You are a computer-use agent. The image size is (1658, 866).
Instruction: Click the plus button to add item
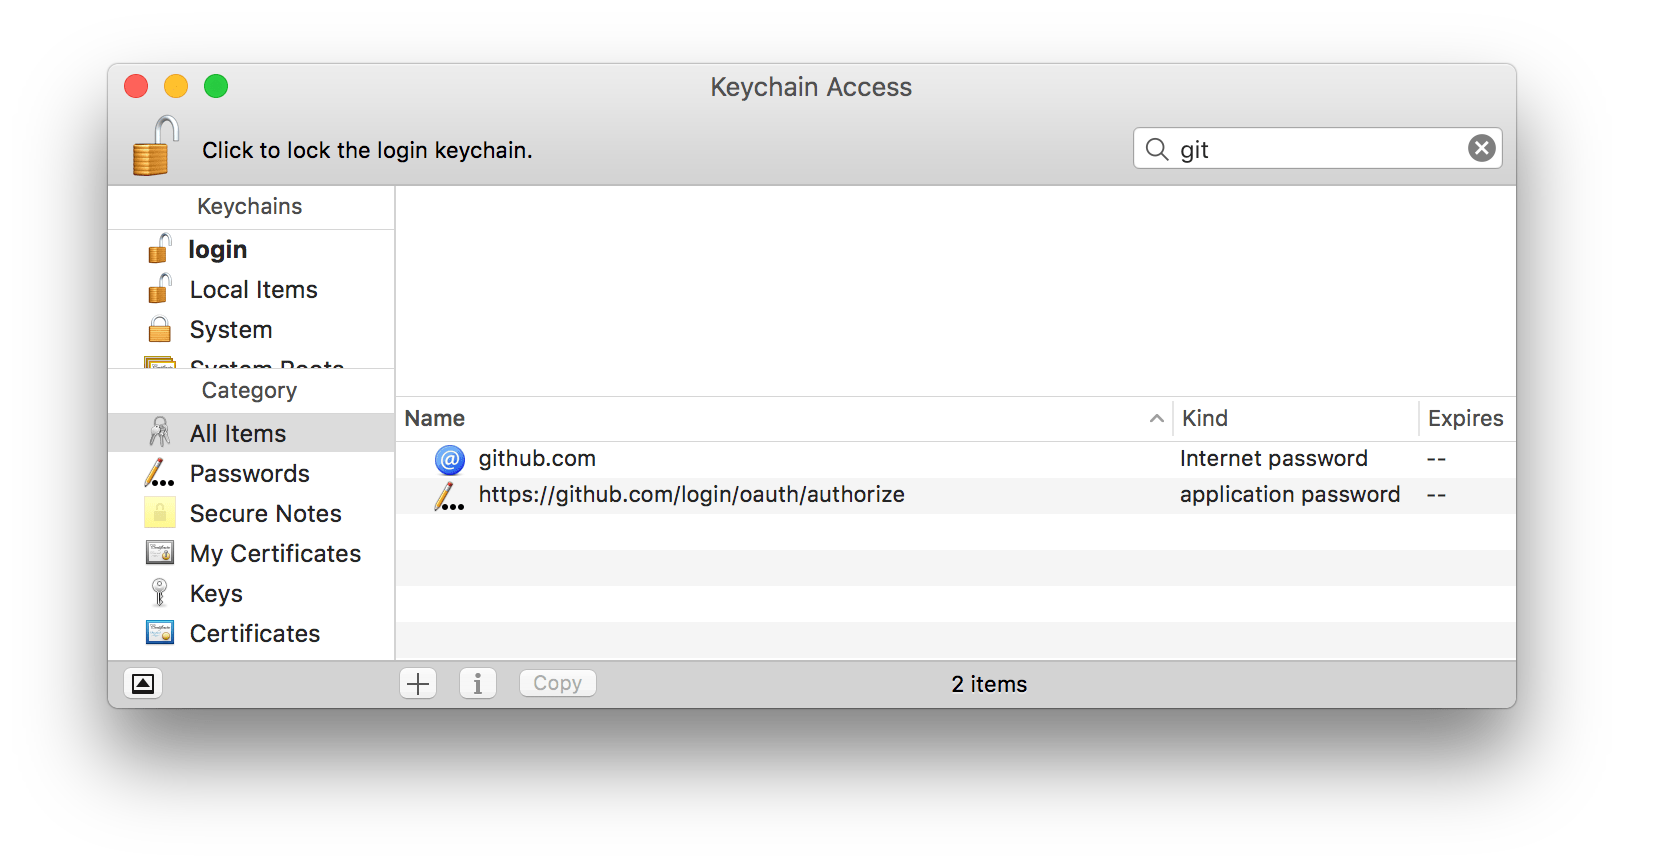(x=418, y=684)
